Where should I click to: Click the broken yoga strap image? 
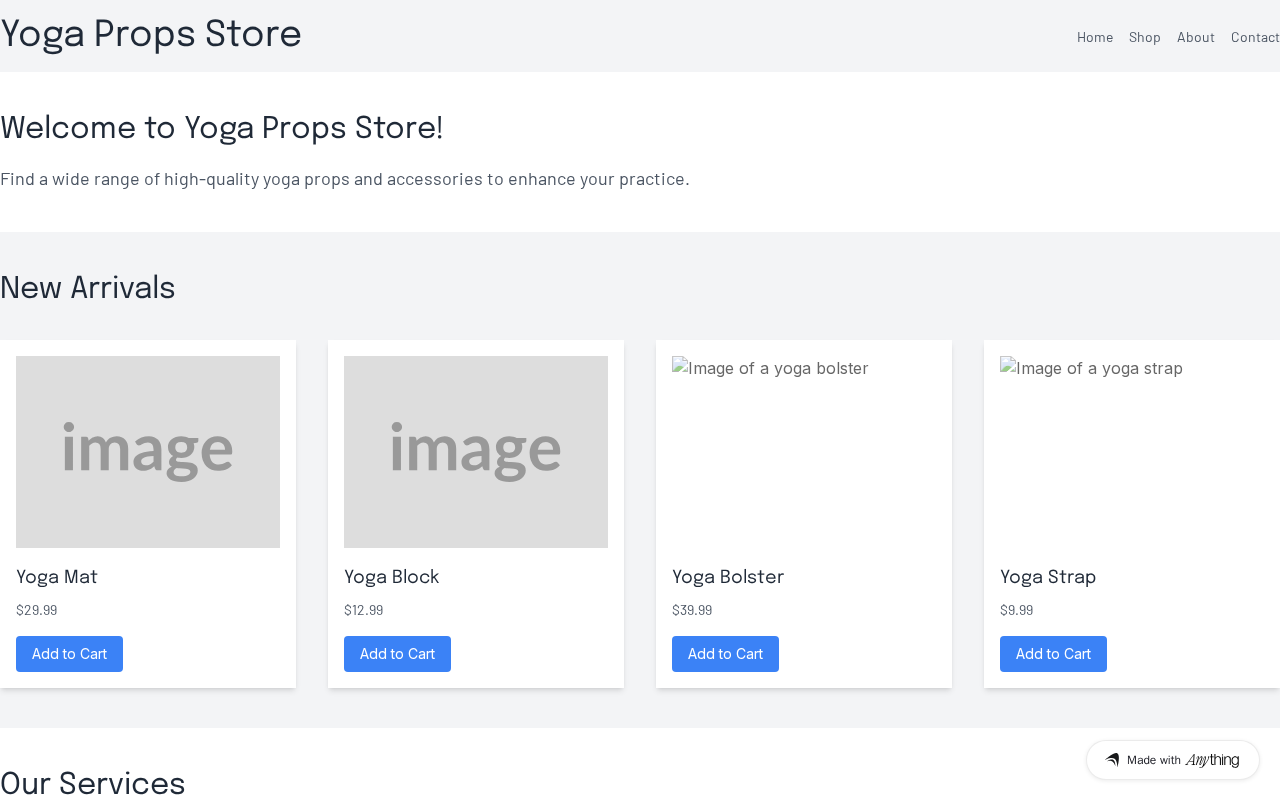(x=1091, y=368)
